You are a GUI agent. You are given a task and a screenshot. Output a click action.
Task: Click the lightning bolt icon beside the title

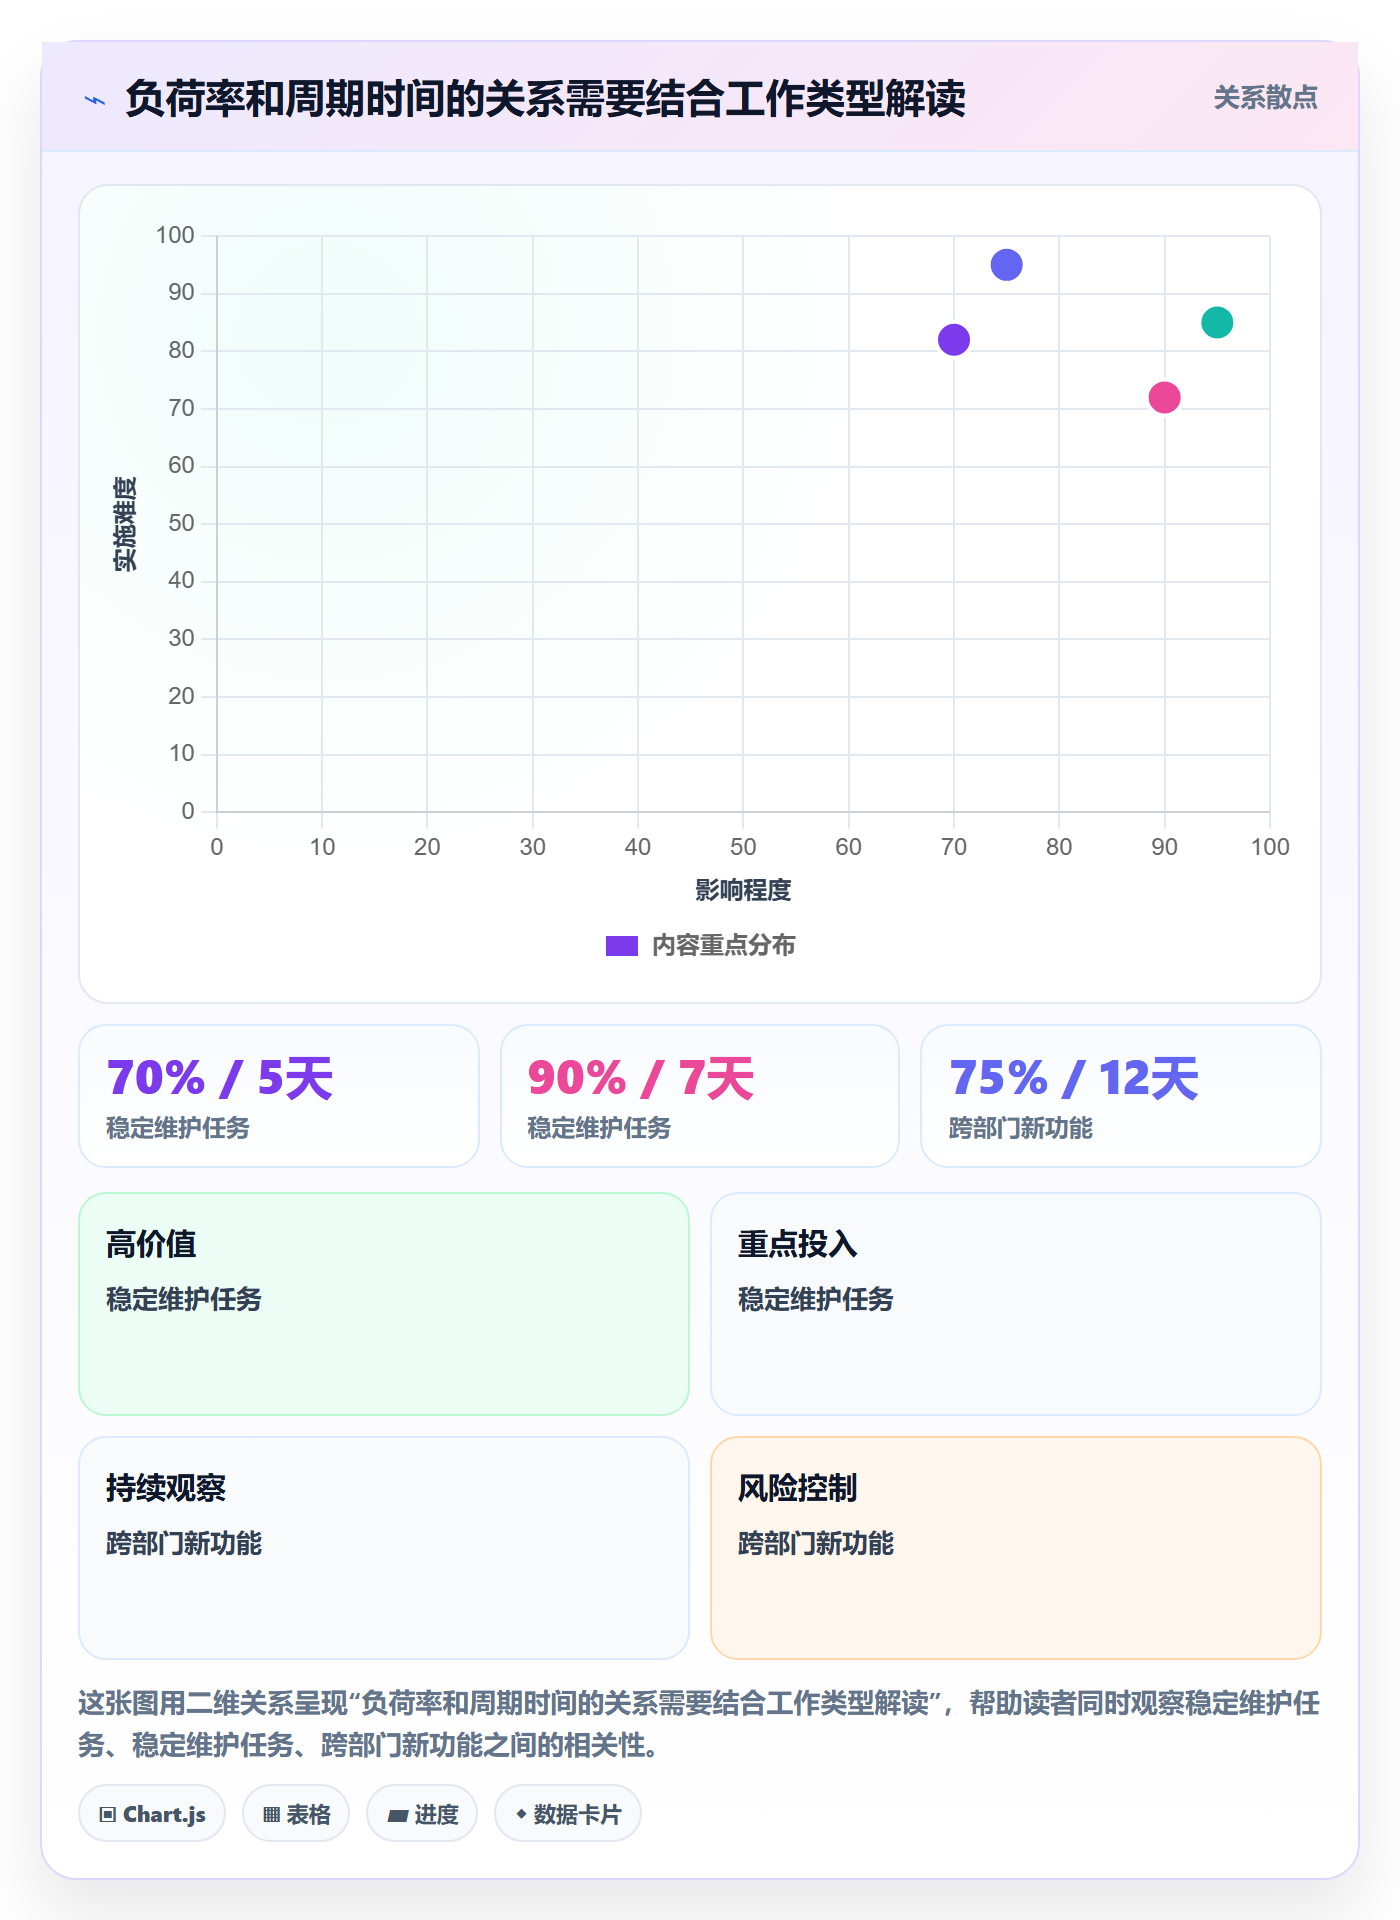point(95,100)
